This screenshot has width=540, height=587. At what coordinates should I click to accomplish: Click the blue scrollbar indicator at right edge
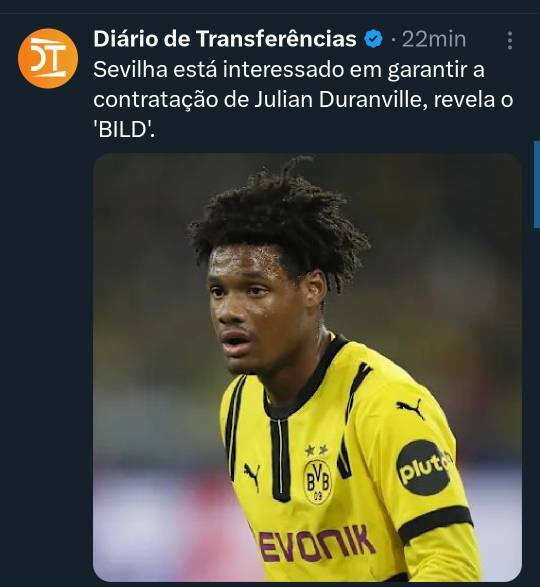(x=537, y=184)
